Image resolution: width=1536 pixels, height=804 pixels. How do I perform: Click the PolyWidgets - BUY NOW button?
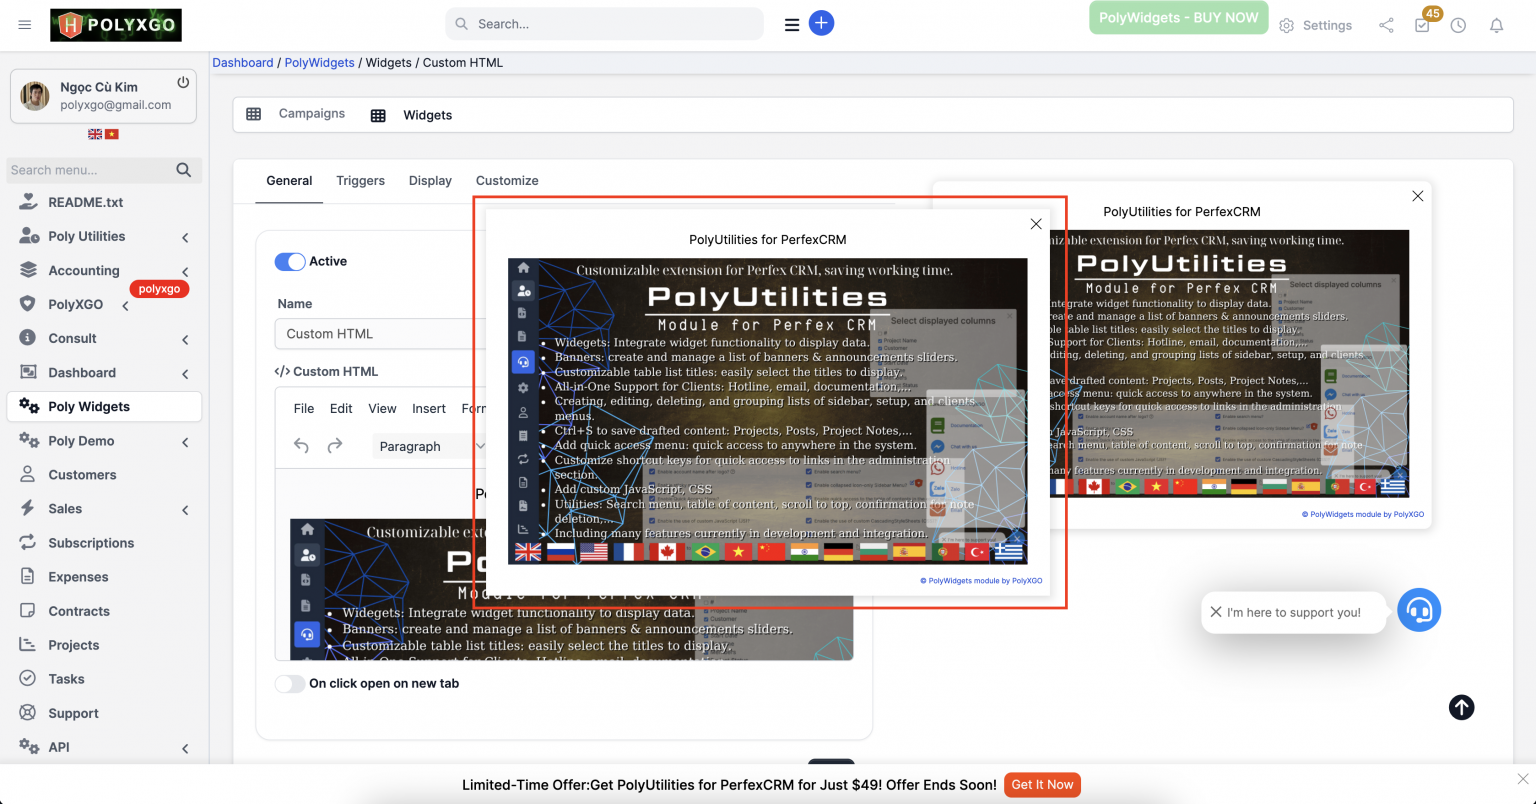1178,17
